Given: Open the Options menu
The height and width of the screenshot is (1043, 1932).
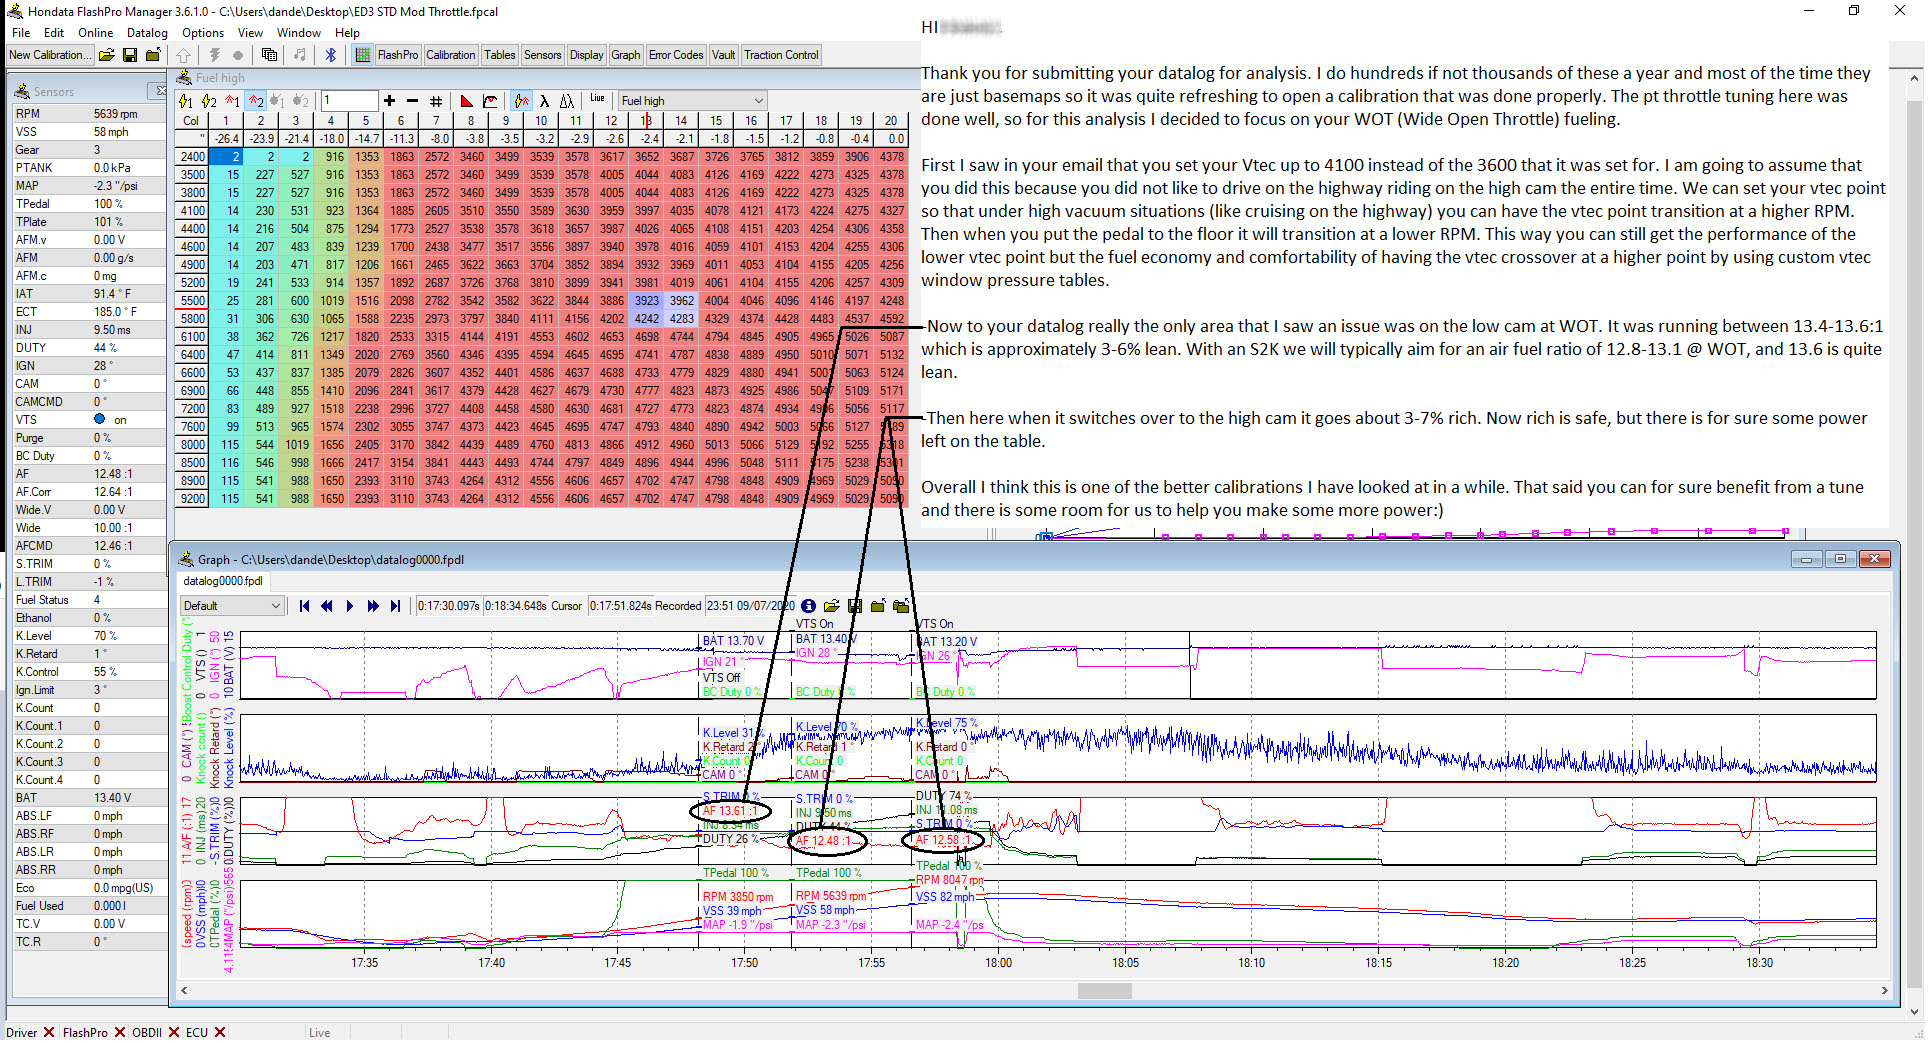Looking at the screenshot, I should [202, 33].
